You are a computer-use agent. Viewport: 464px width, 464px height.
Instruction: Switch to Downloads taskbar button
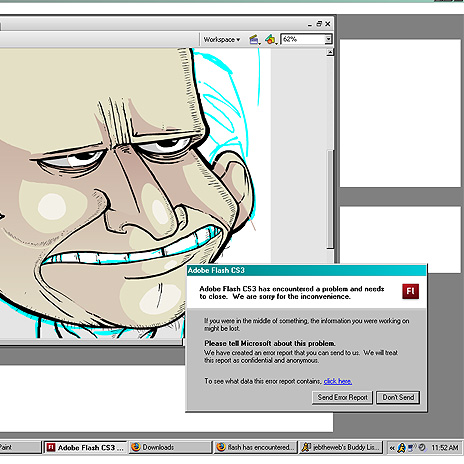pyautogui.click(x=170, y=447)
